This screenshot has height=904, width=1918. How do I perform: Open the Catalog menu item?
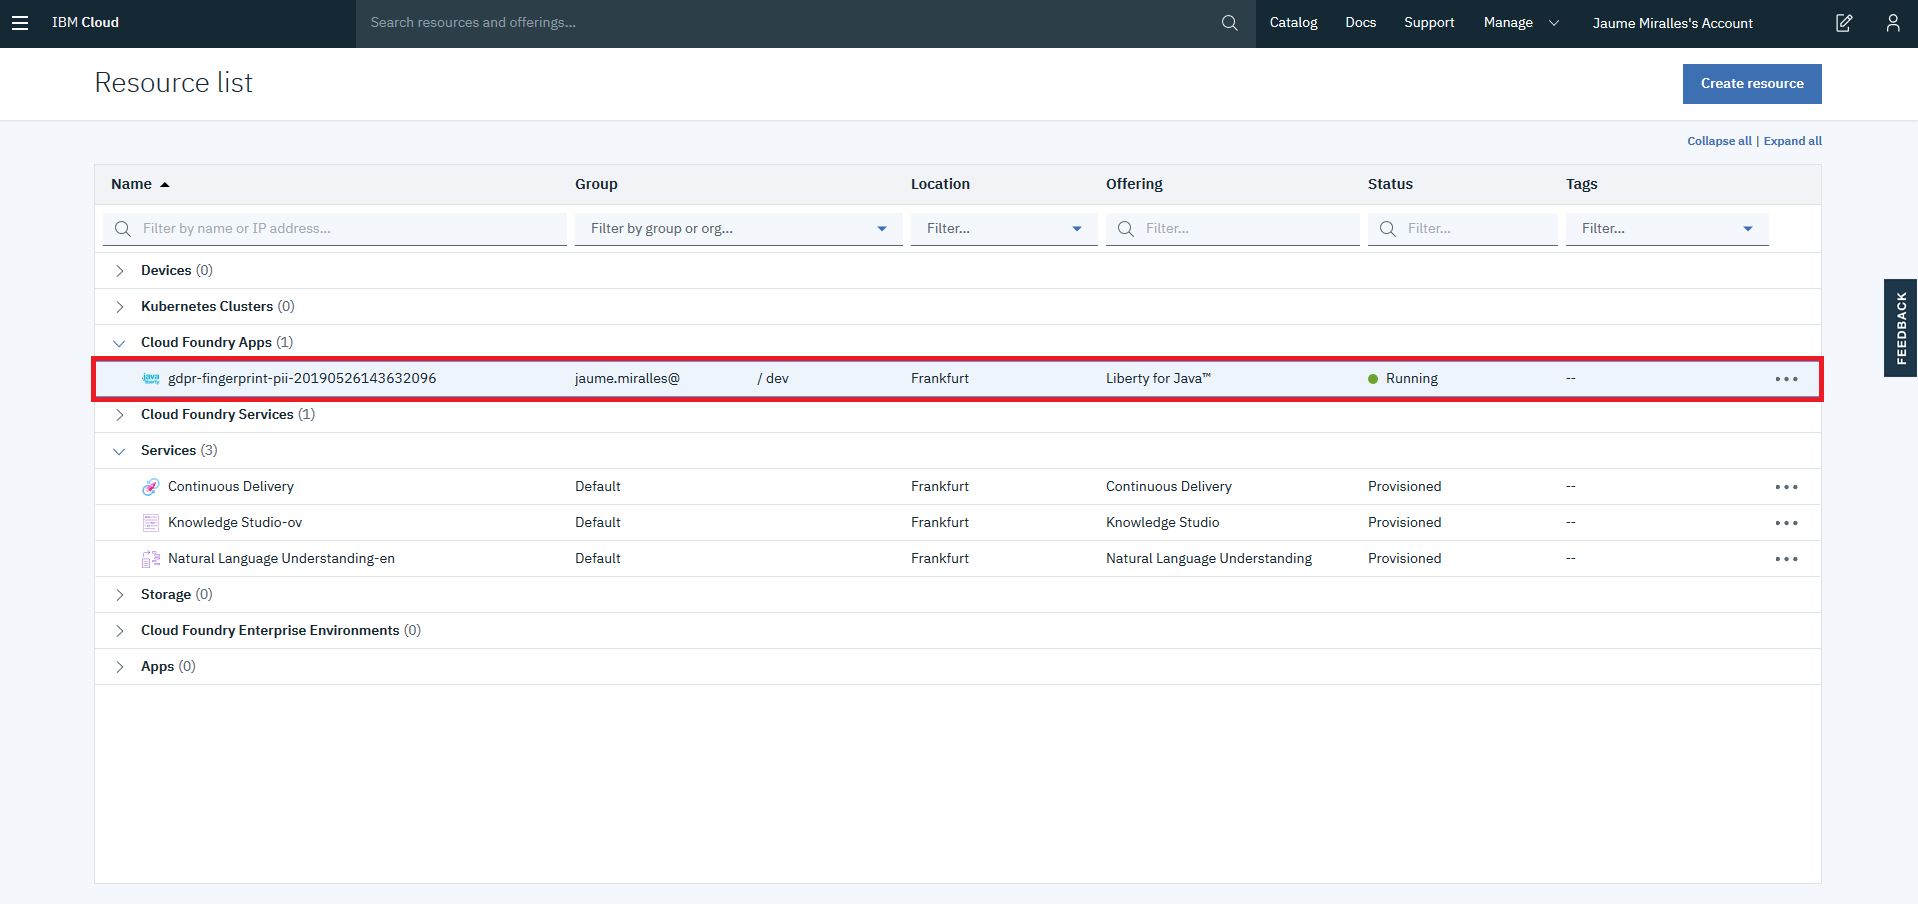click(x=1293, y=23)
